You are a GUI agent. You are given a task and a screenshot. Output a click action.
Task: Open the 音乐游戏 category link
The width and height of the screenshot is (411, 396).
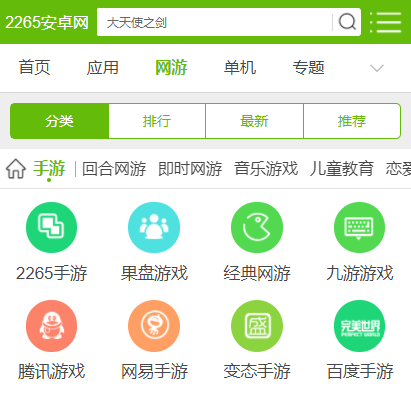pyautogui.click(x=266, y=169)
